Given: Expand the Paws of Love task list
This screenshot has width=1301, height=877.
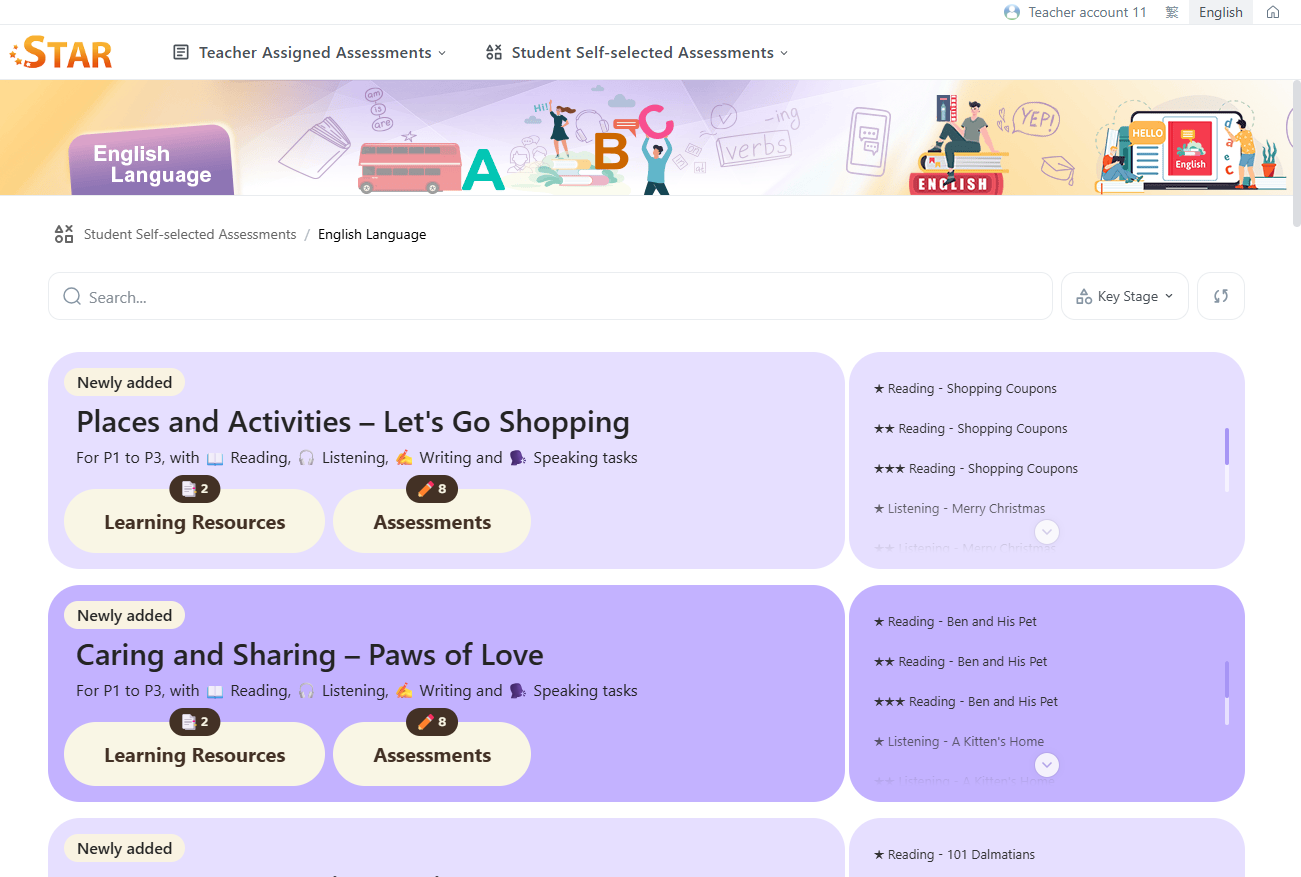Looking at the screenshot, I should [1047, 765].
